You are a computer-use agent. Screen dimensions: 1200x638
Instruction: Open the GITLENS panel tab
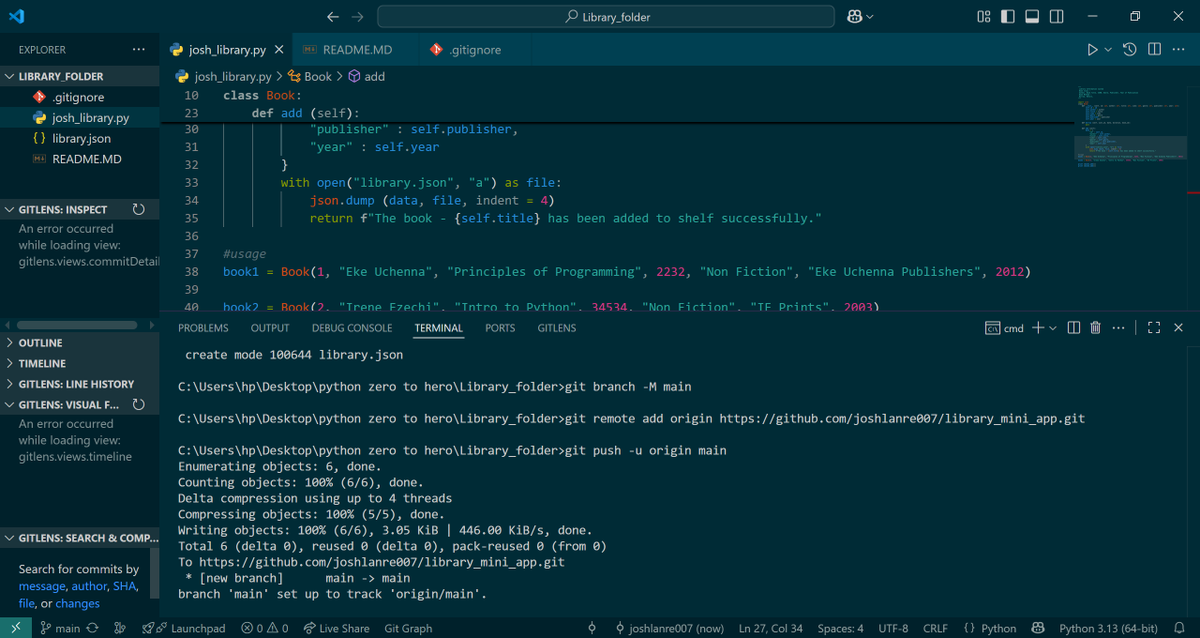[x=557, y=328]
